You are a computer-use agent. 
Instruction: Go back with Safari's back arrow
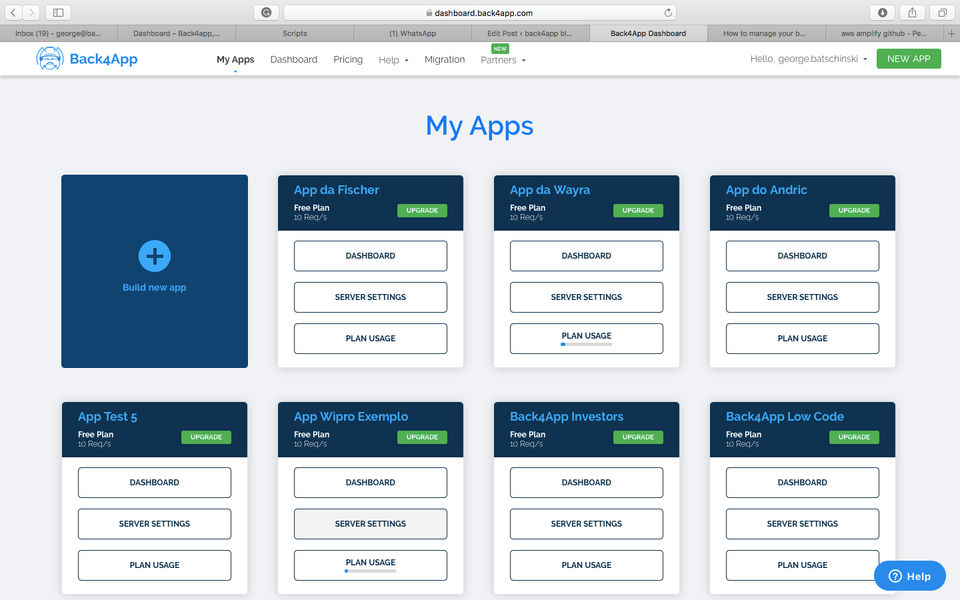(13, 12)
